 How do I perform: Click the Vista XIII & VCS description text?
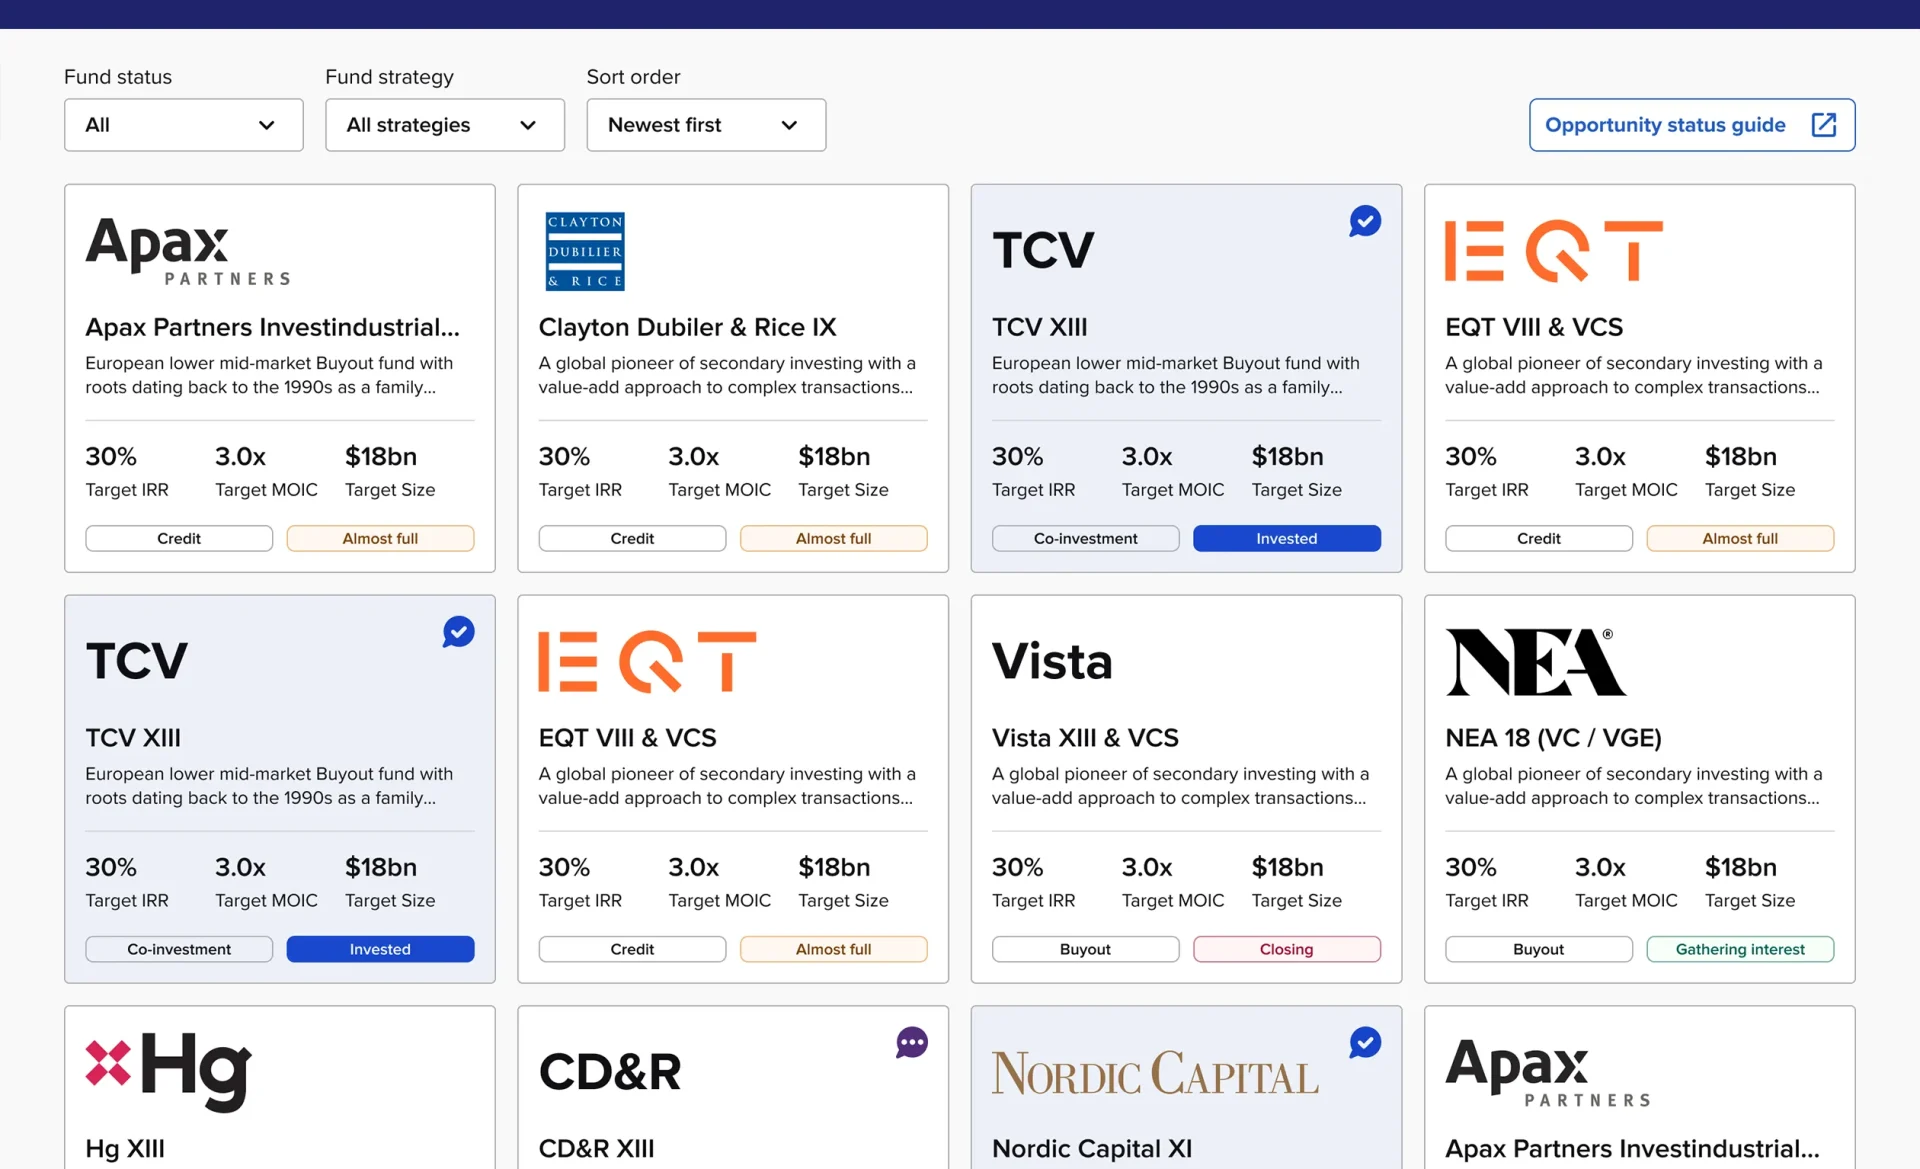click(1180, 786)
